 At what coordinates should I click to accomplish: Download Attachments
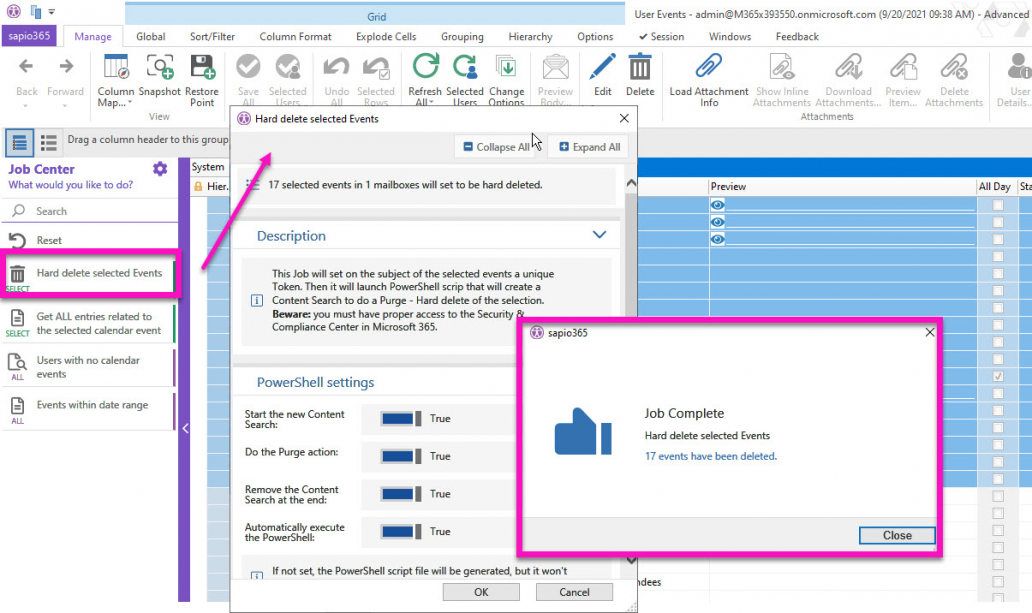click(x=848, y=80)
